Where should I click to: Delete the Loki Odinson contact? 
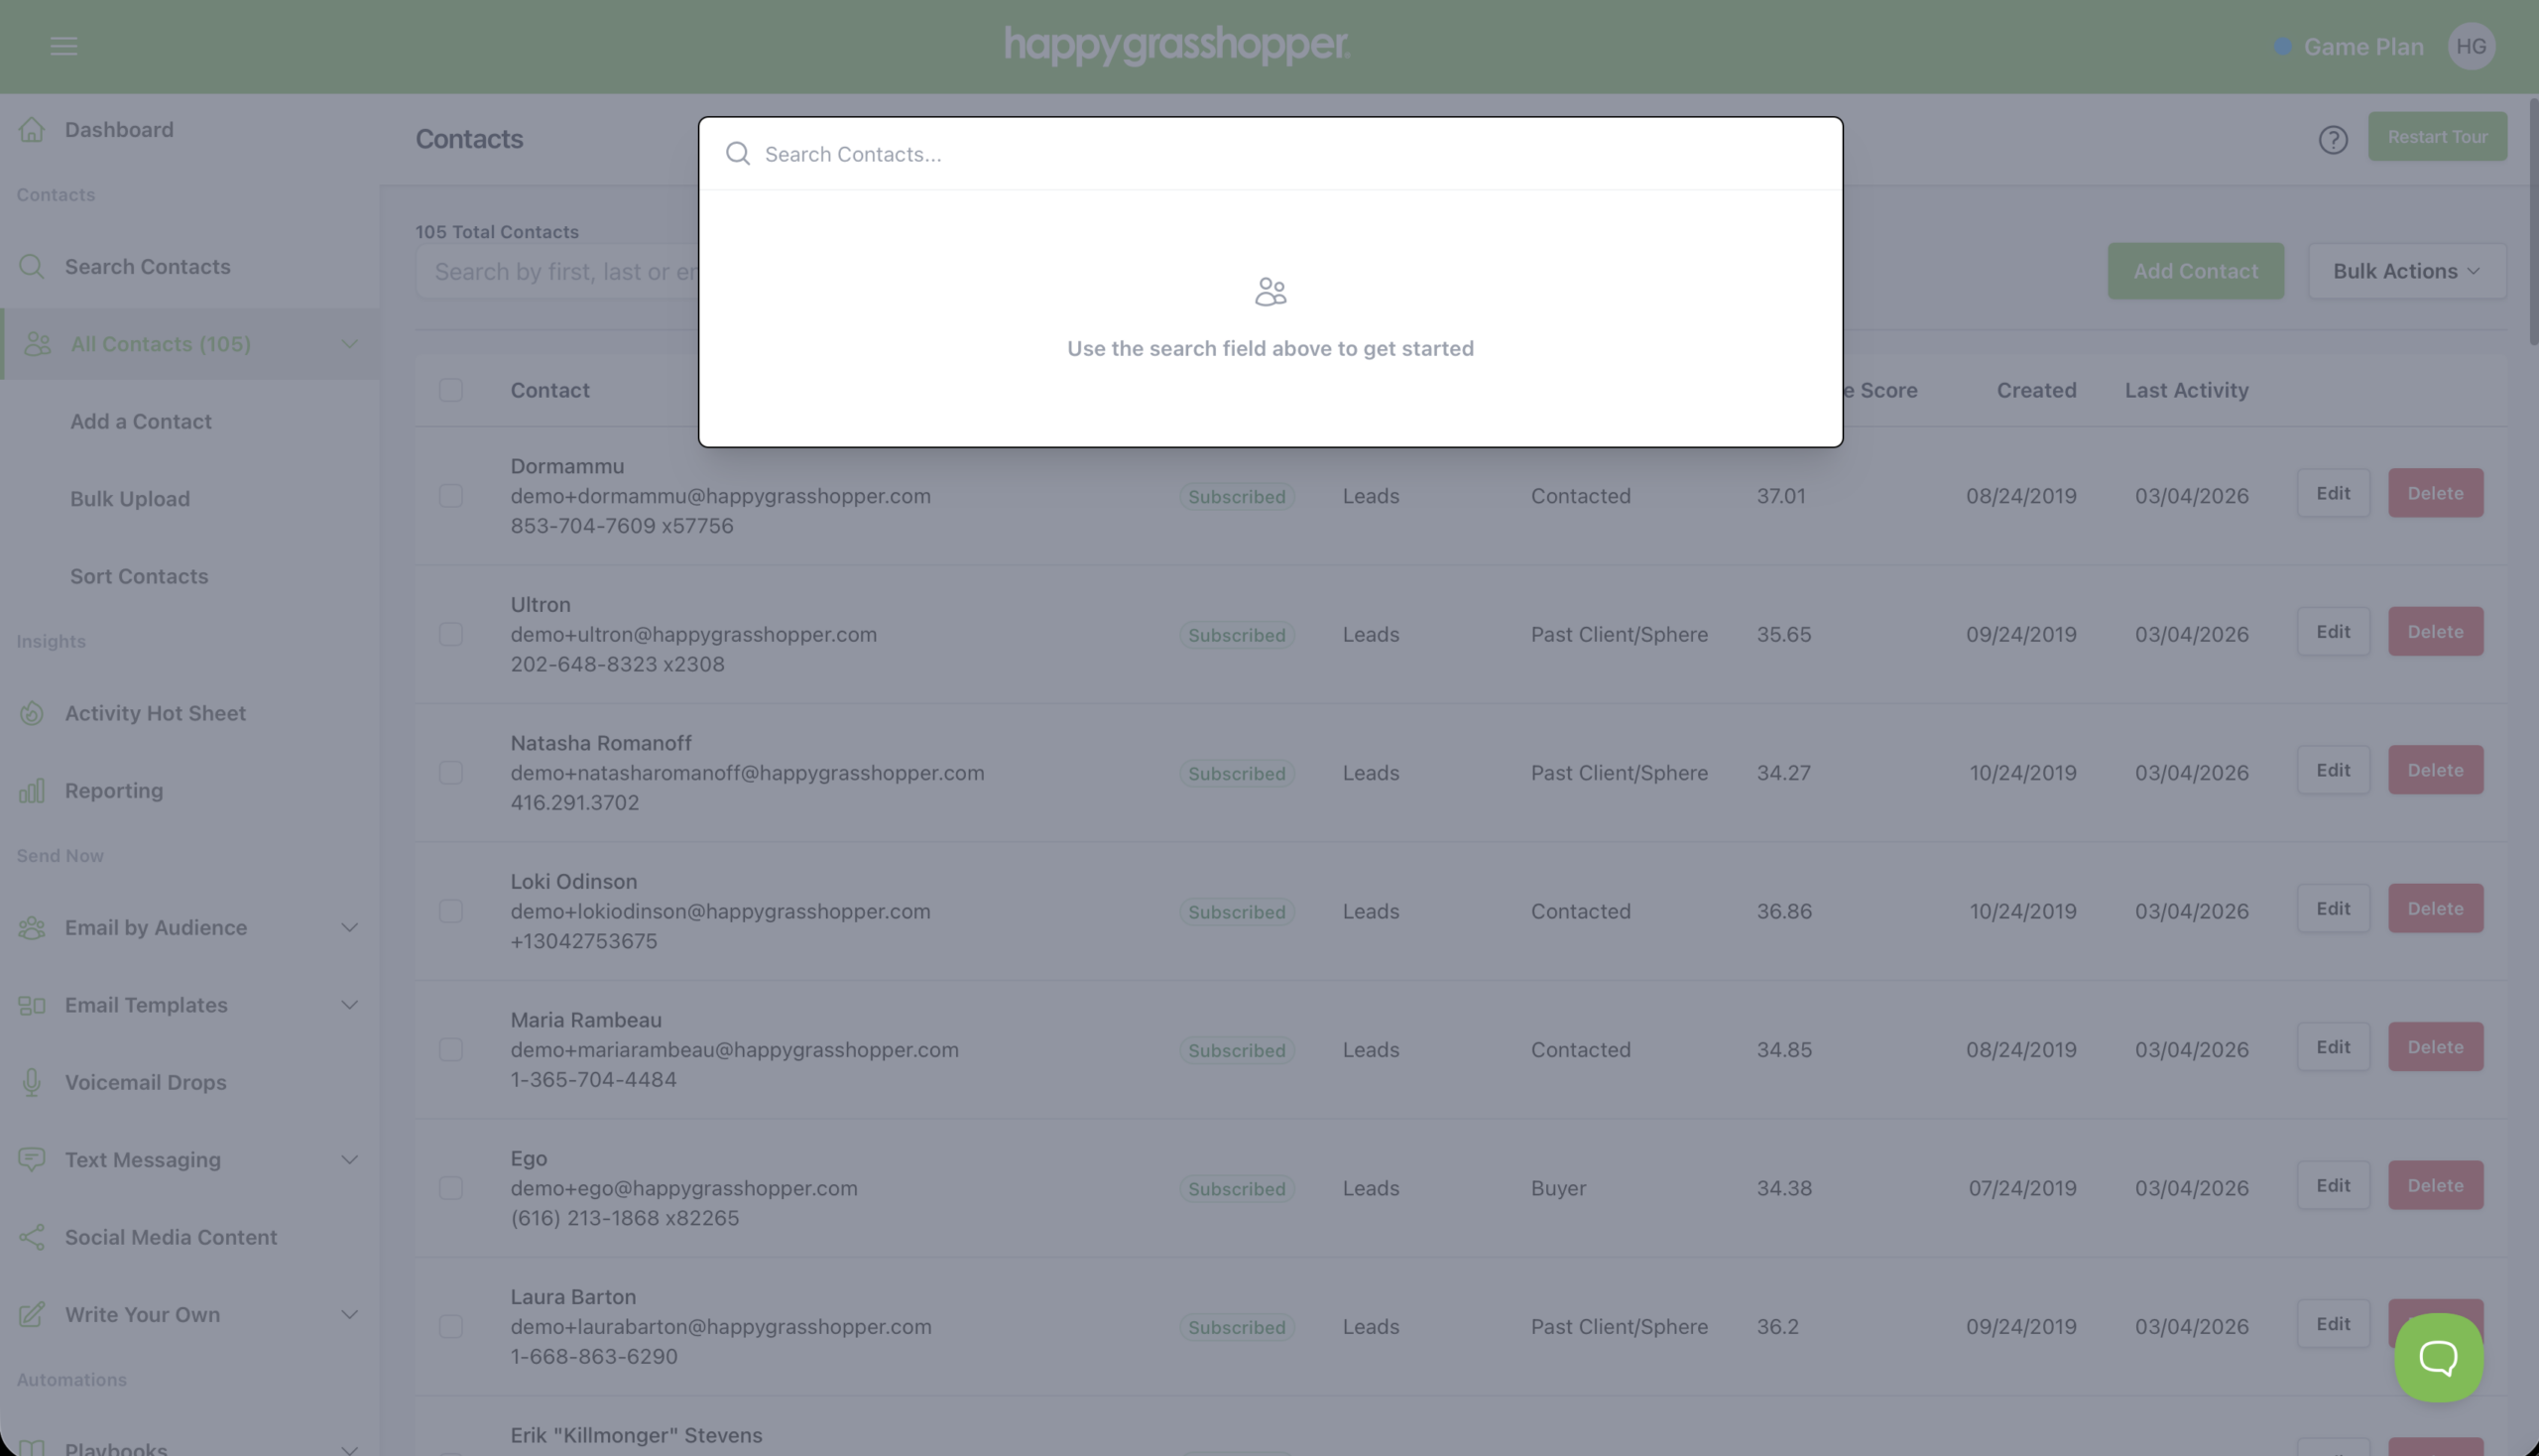(x=2435, y=908)
